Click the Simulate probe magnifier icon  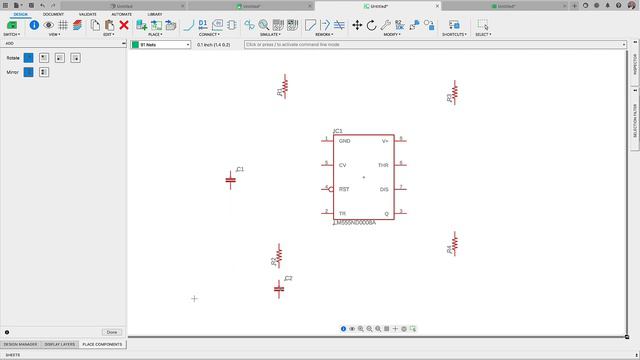coord(264,25)
